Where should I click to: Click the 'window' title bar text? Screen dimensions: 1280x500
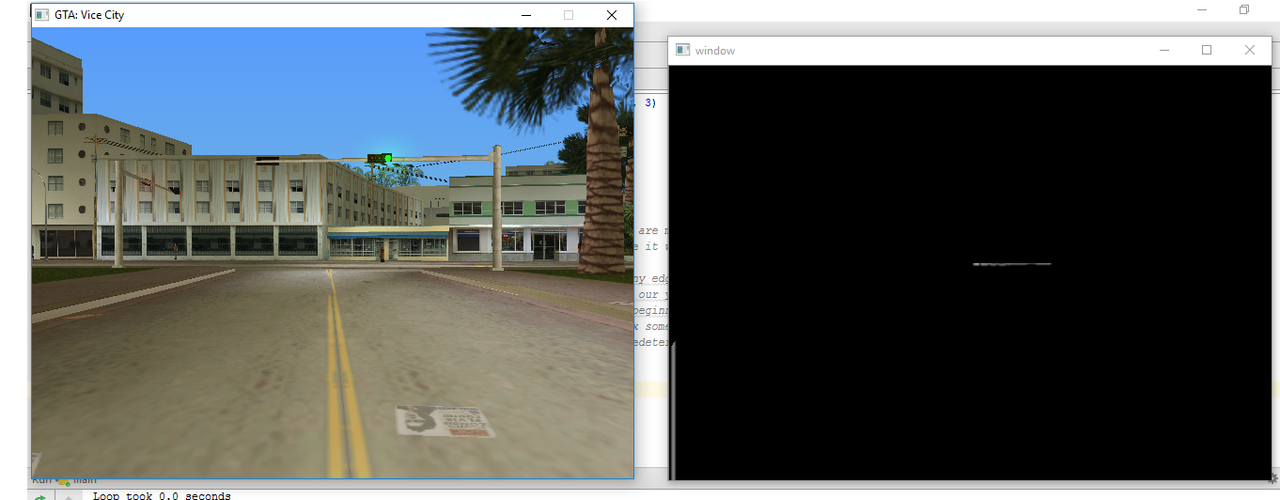tap(715, 50)
